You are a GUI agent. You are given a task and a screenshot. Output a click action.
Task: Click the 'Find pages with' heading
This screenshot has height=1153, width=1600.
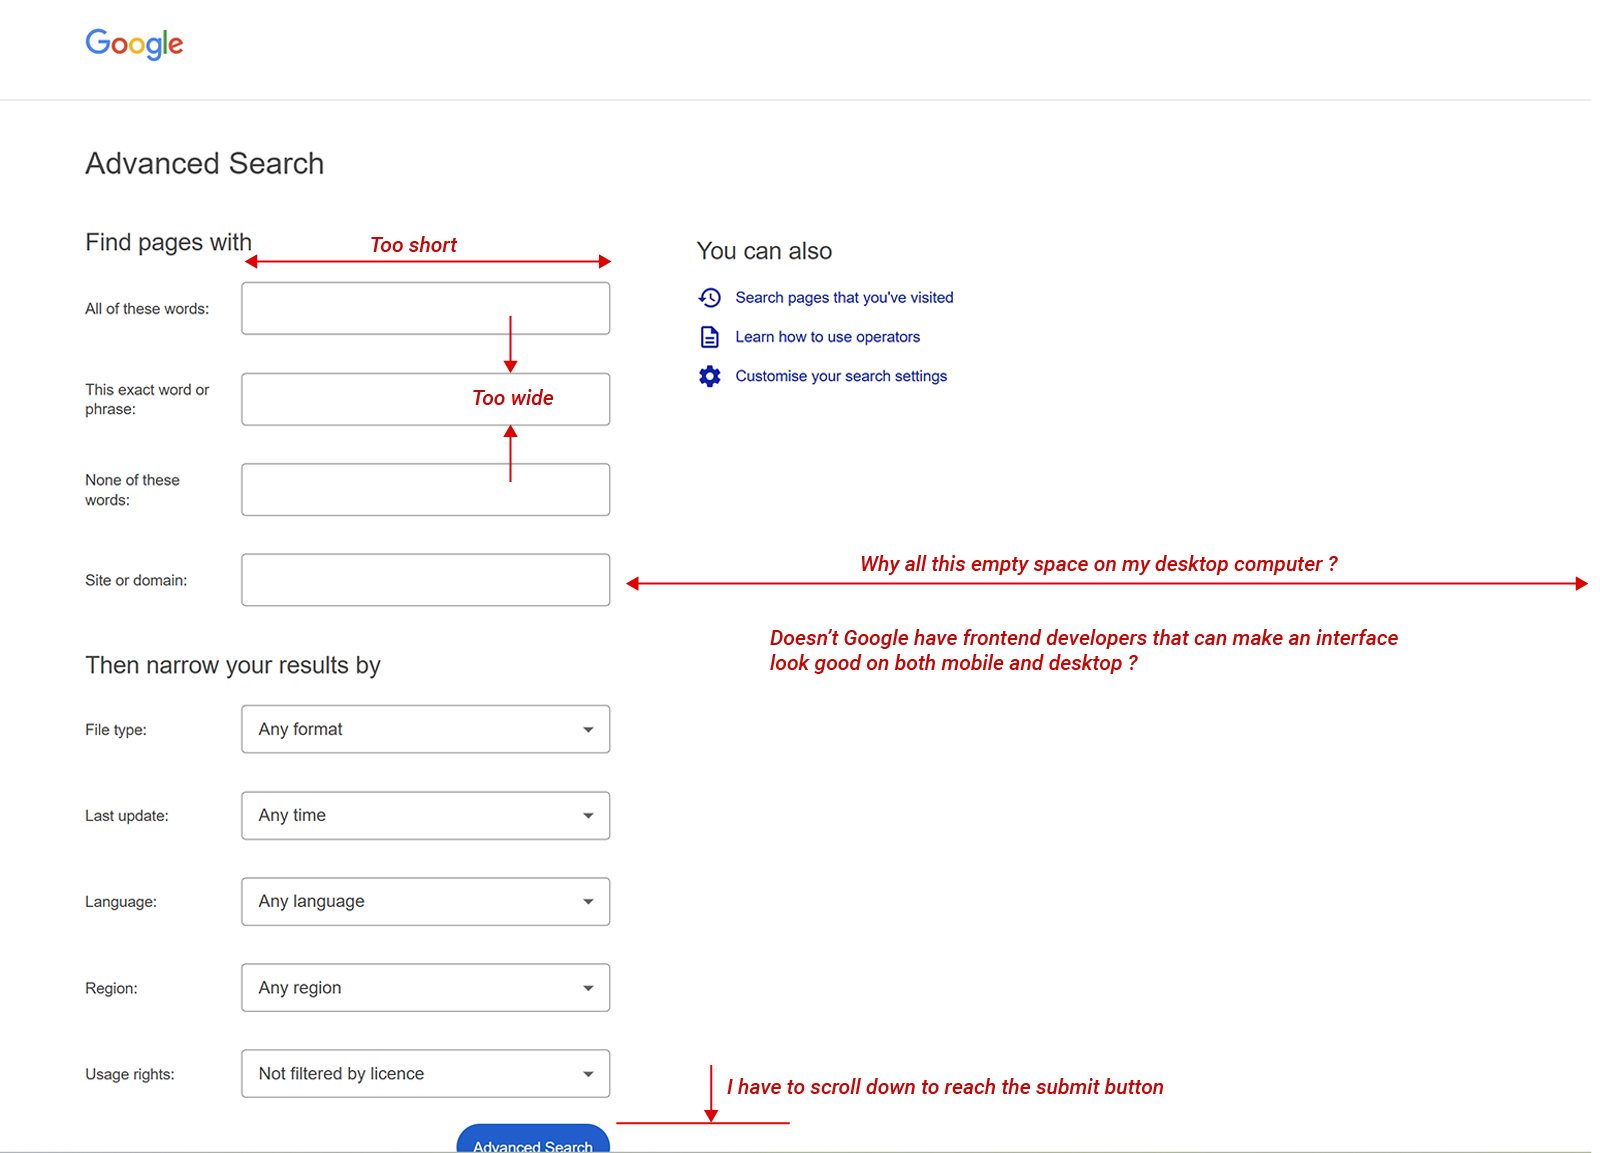pyautogui.click(x=168, y=243)
